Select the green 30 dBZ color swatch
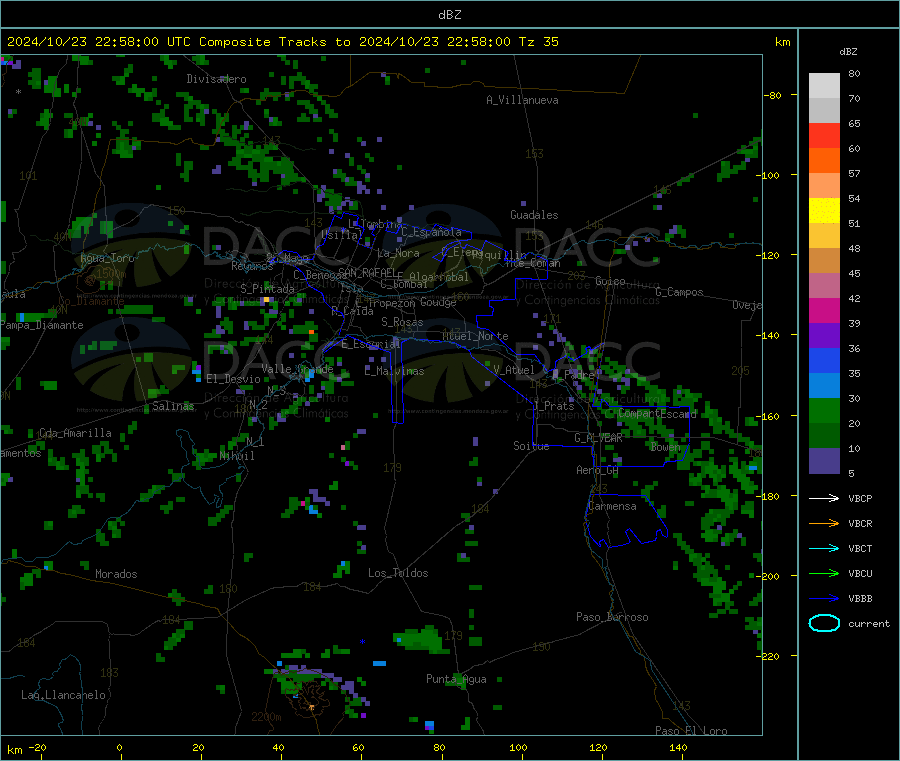The image size is (900, 761). pos(824,410)
